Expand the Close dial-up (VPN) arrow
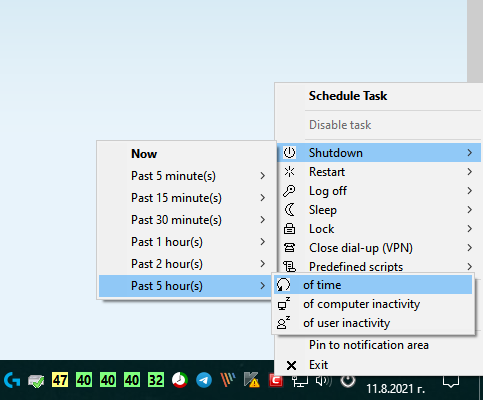 [470, 248]
